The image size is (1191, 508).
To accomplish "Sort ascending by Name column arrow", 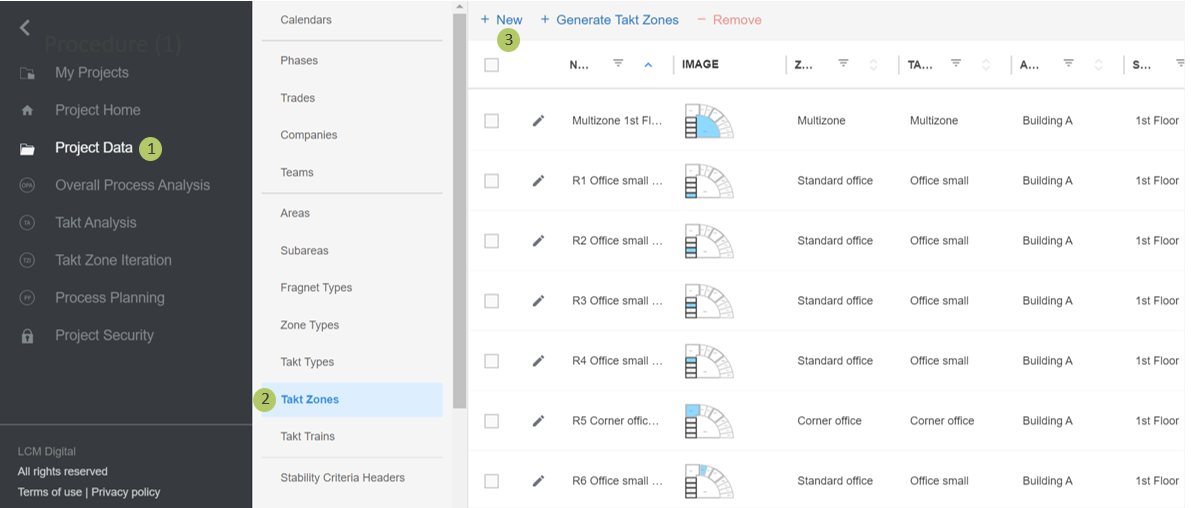I will 648,65.
